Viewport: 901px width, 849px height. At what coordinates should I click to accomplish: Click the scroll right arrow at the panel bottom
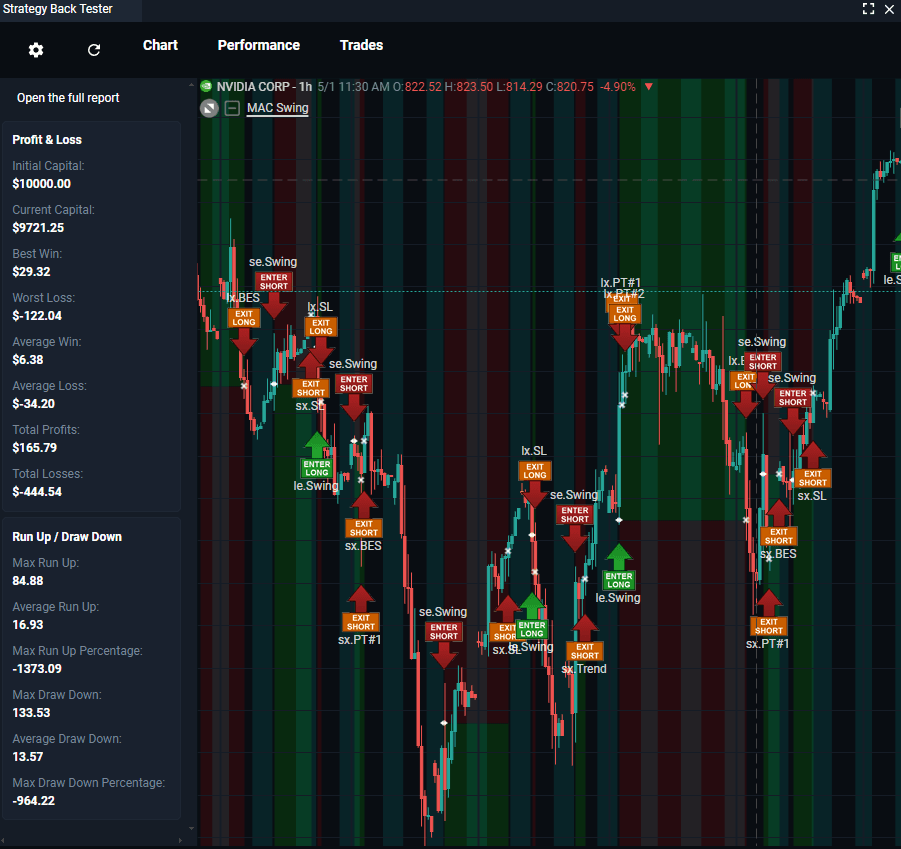(180, 841)
